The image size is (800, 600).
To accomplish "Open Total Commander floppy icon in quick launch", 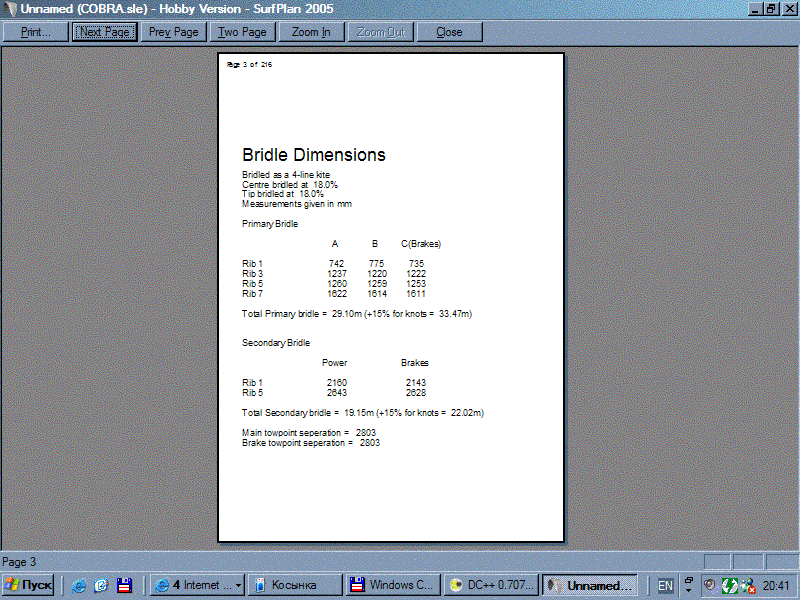I will pyautogui.click(x=124, y=585).
